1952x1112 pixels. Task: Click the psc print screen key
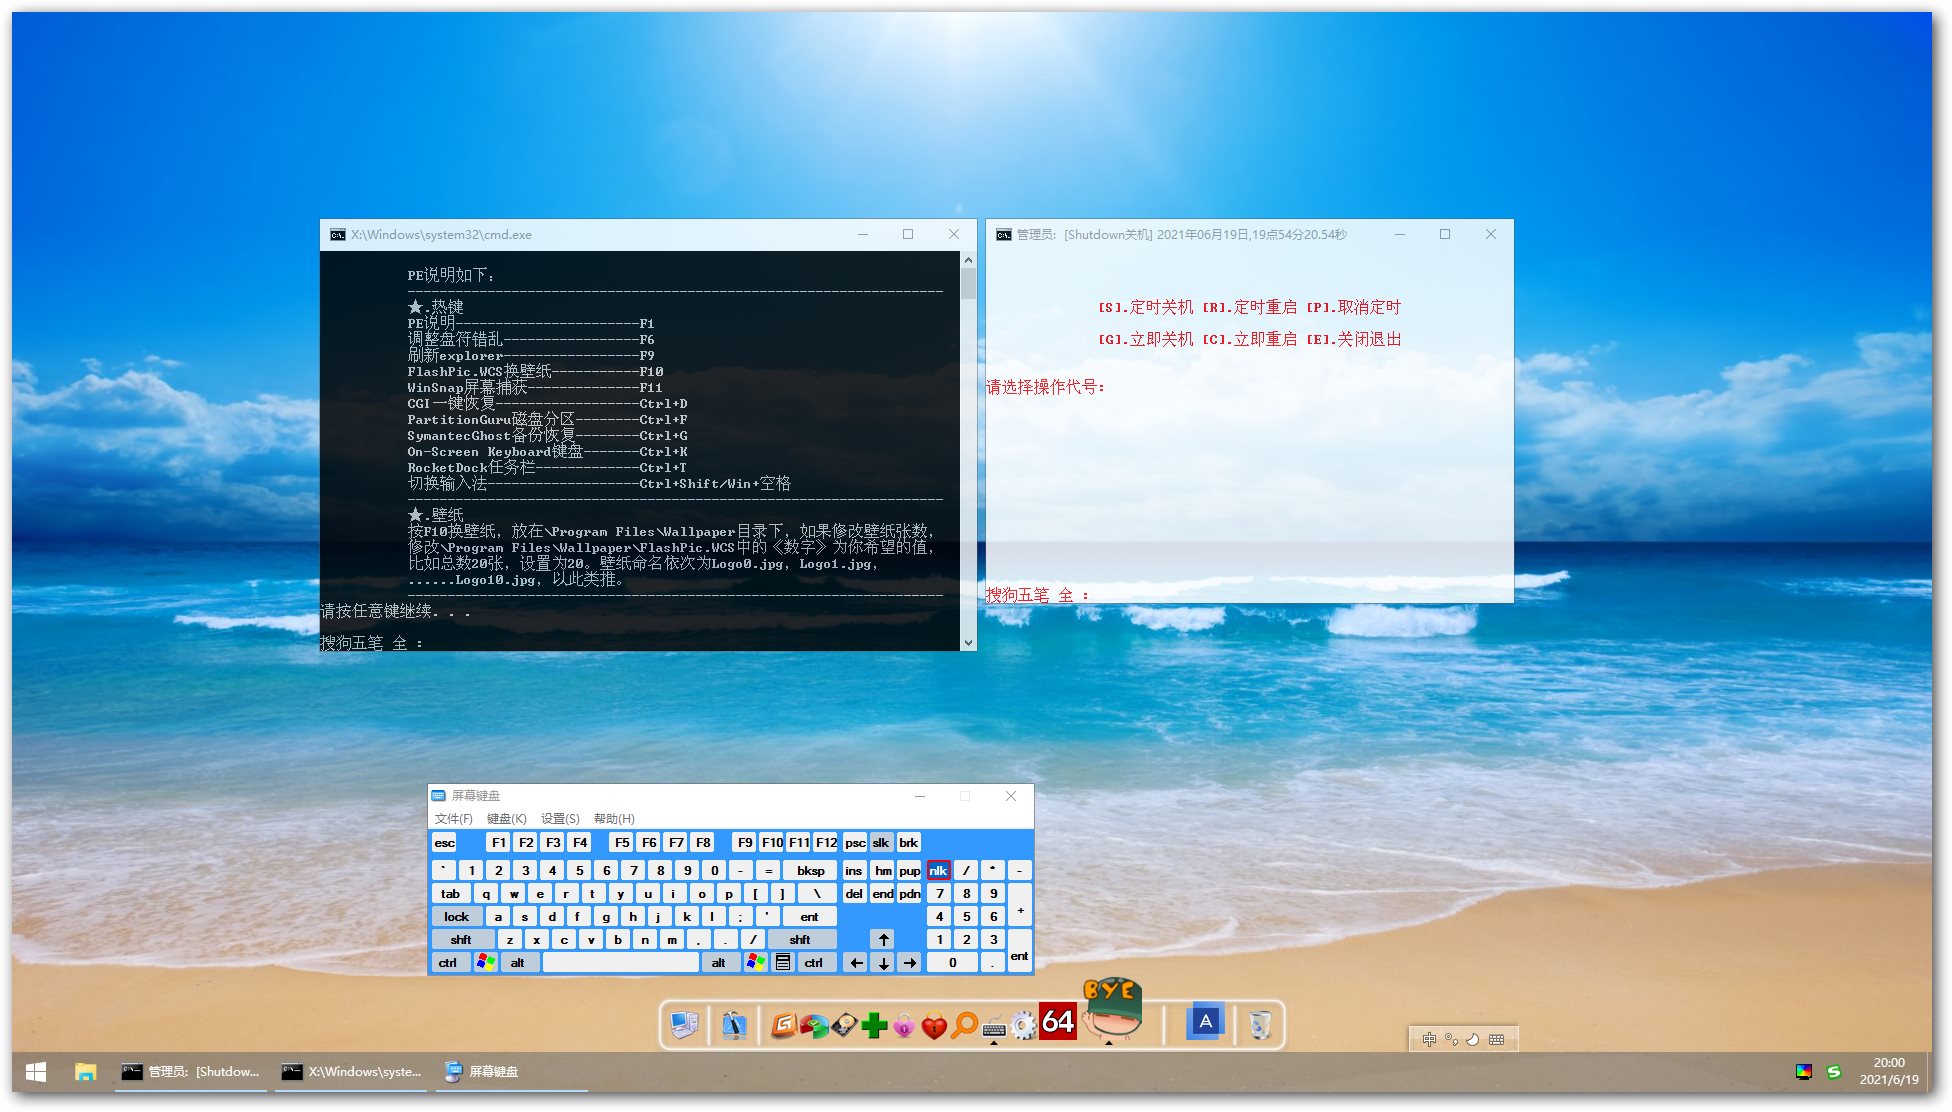tap(855, 842)
